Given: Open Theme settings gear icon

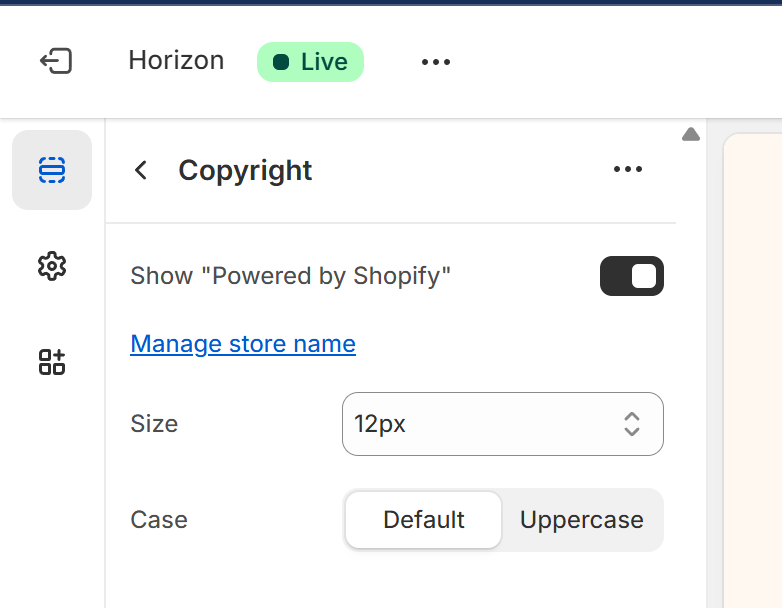Looking at the screenshot, I should [x=52, y=266].
